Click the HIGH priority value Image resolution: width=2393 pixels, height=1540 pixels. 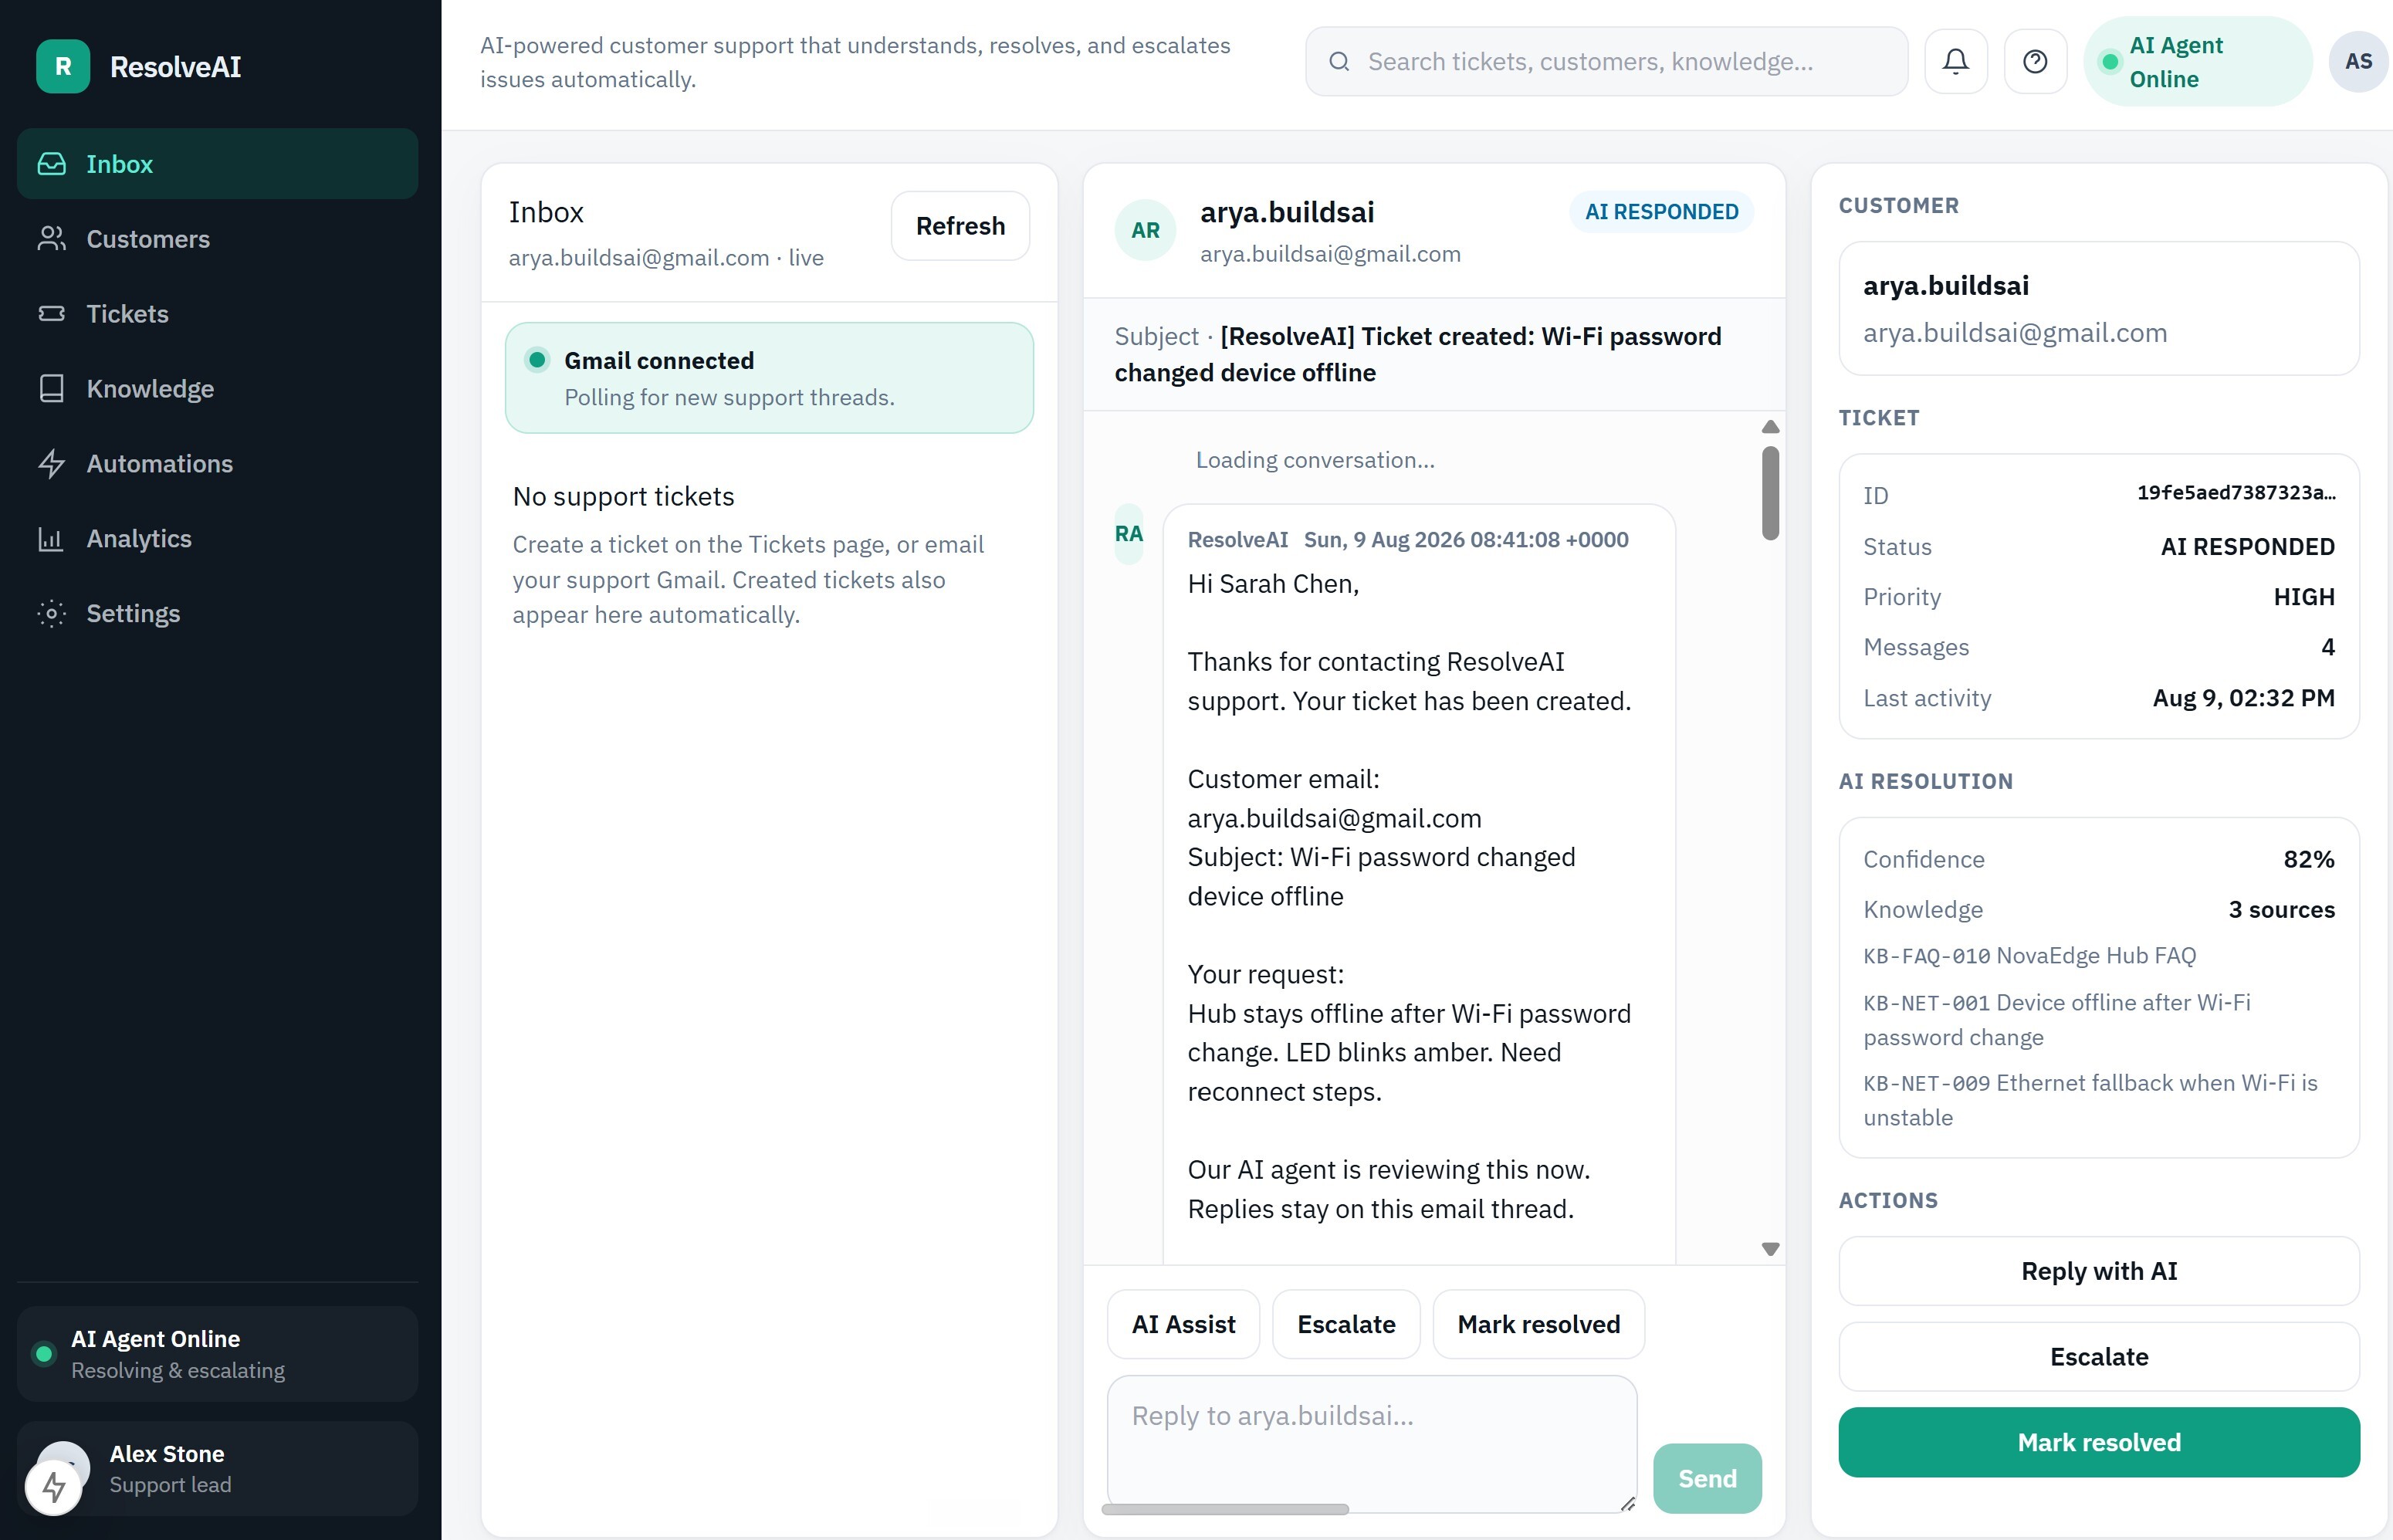click(x=2304, y=597)
